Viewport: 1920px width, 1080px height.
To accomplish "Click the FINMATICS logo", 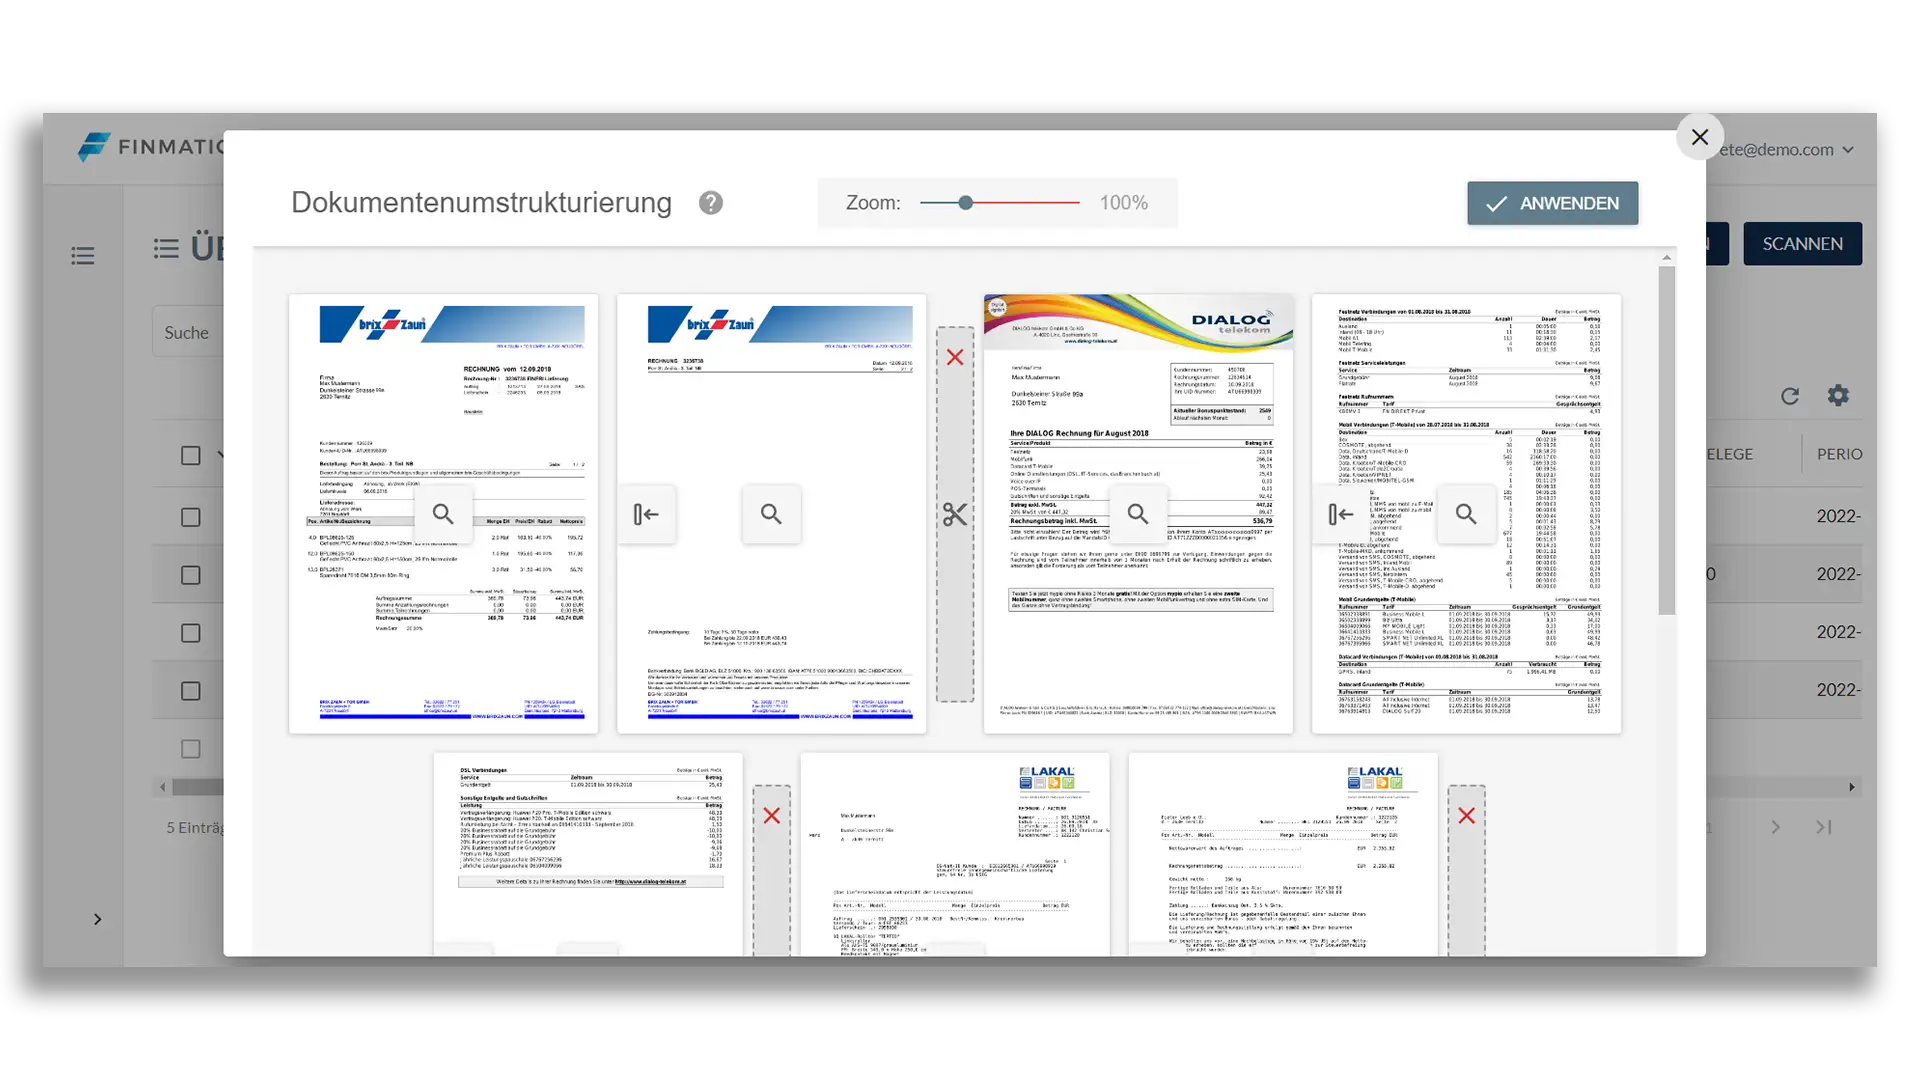I will click(x=150, y=147).
